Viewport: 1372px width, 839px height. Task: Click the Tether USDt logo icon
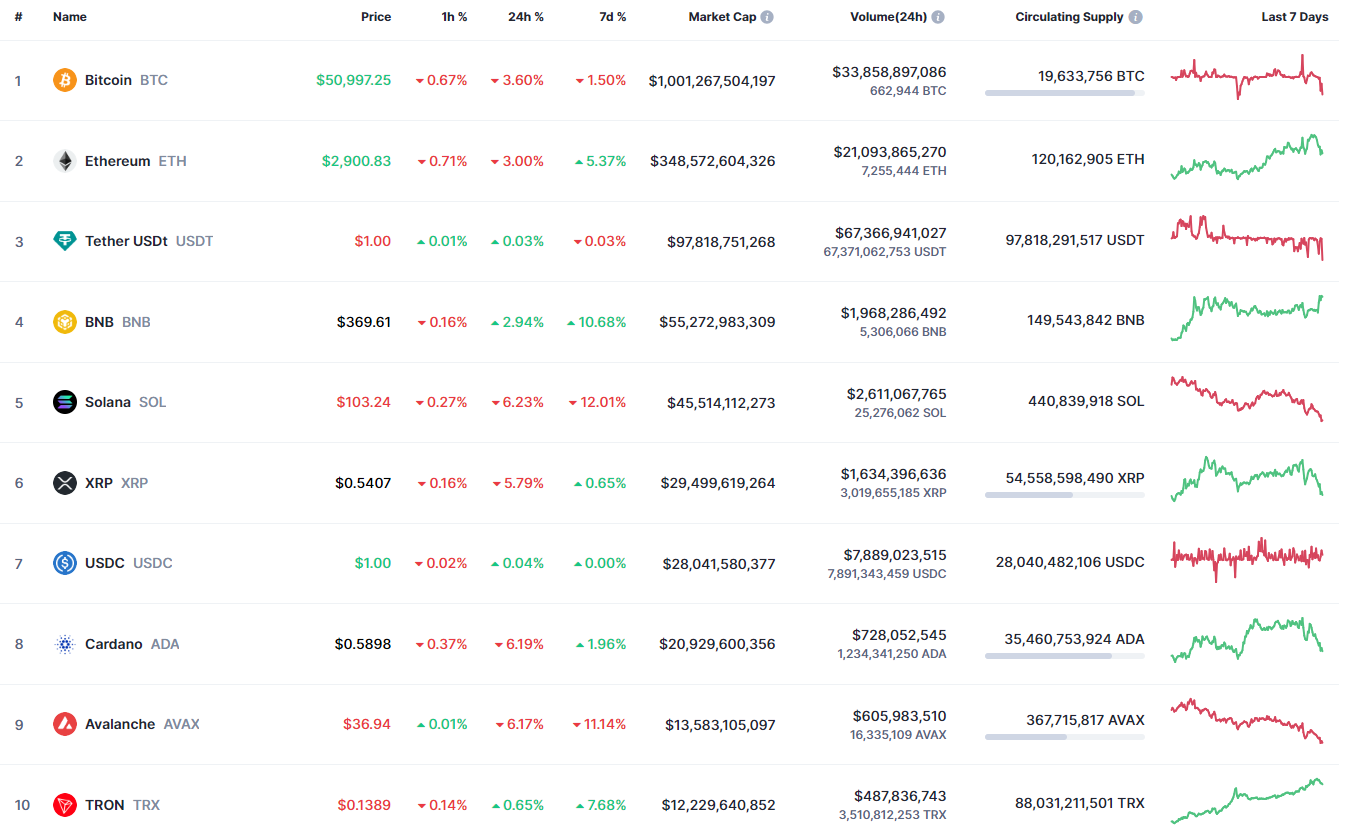[x=65, y=241]
